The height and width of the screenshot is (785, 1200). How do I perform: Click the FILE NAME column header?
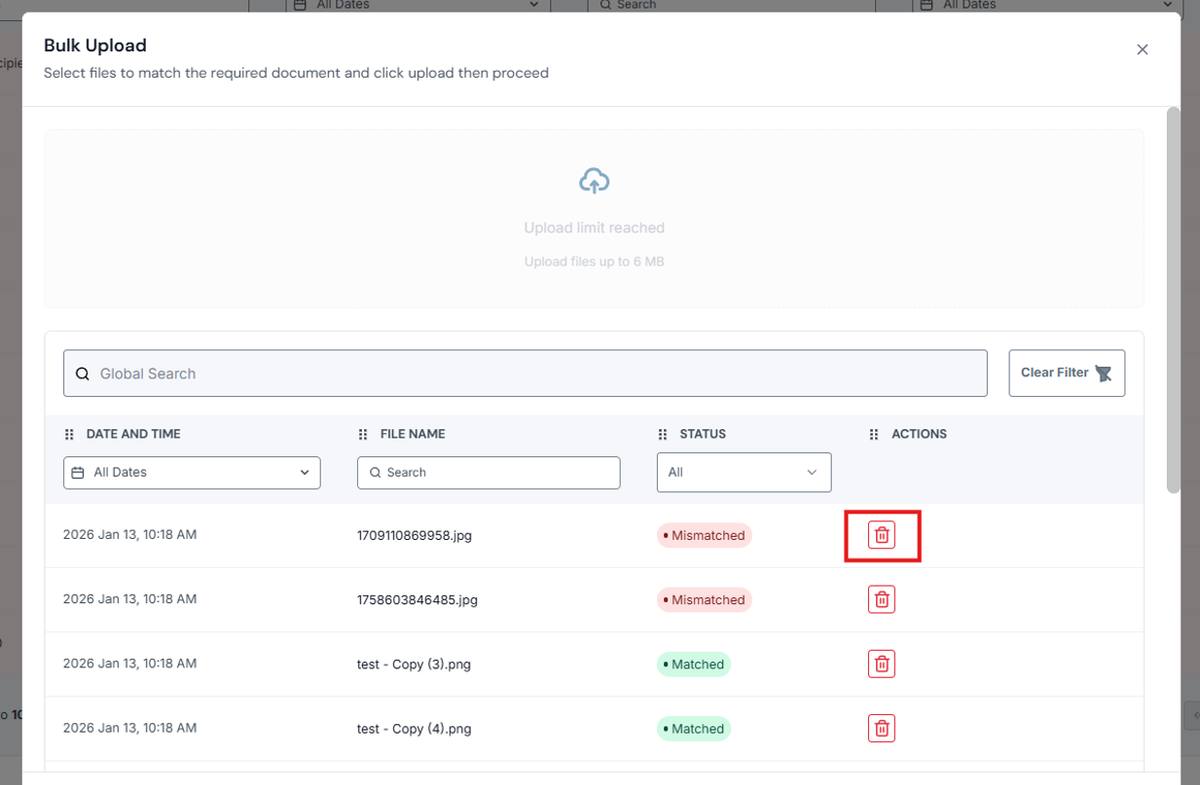[x=413, y=434]
